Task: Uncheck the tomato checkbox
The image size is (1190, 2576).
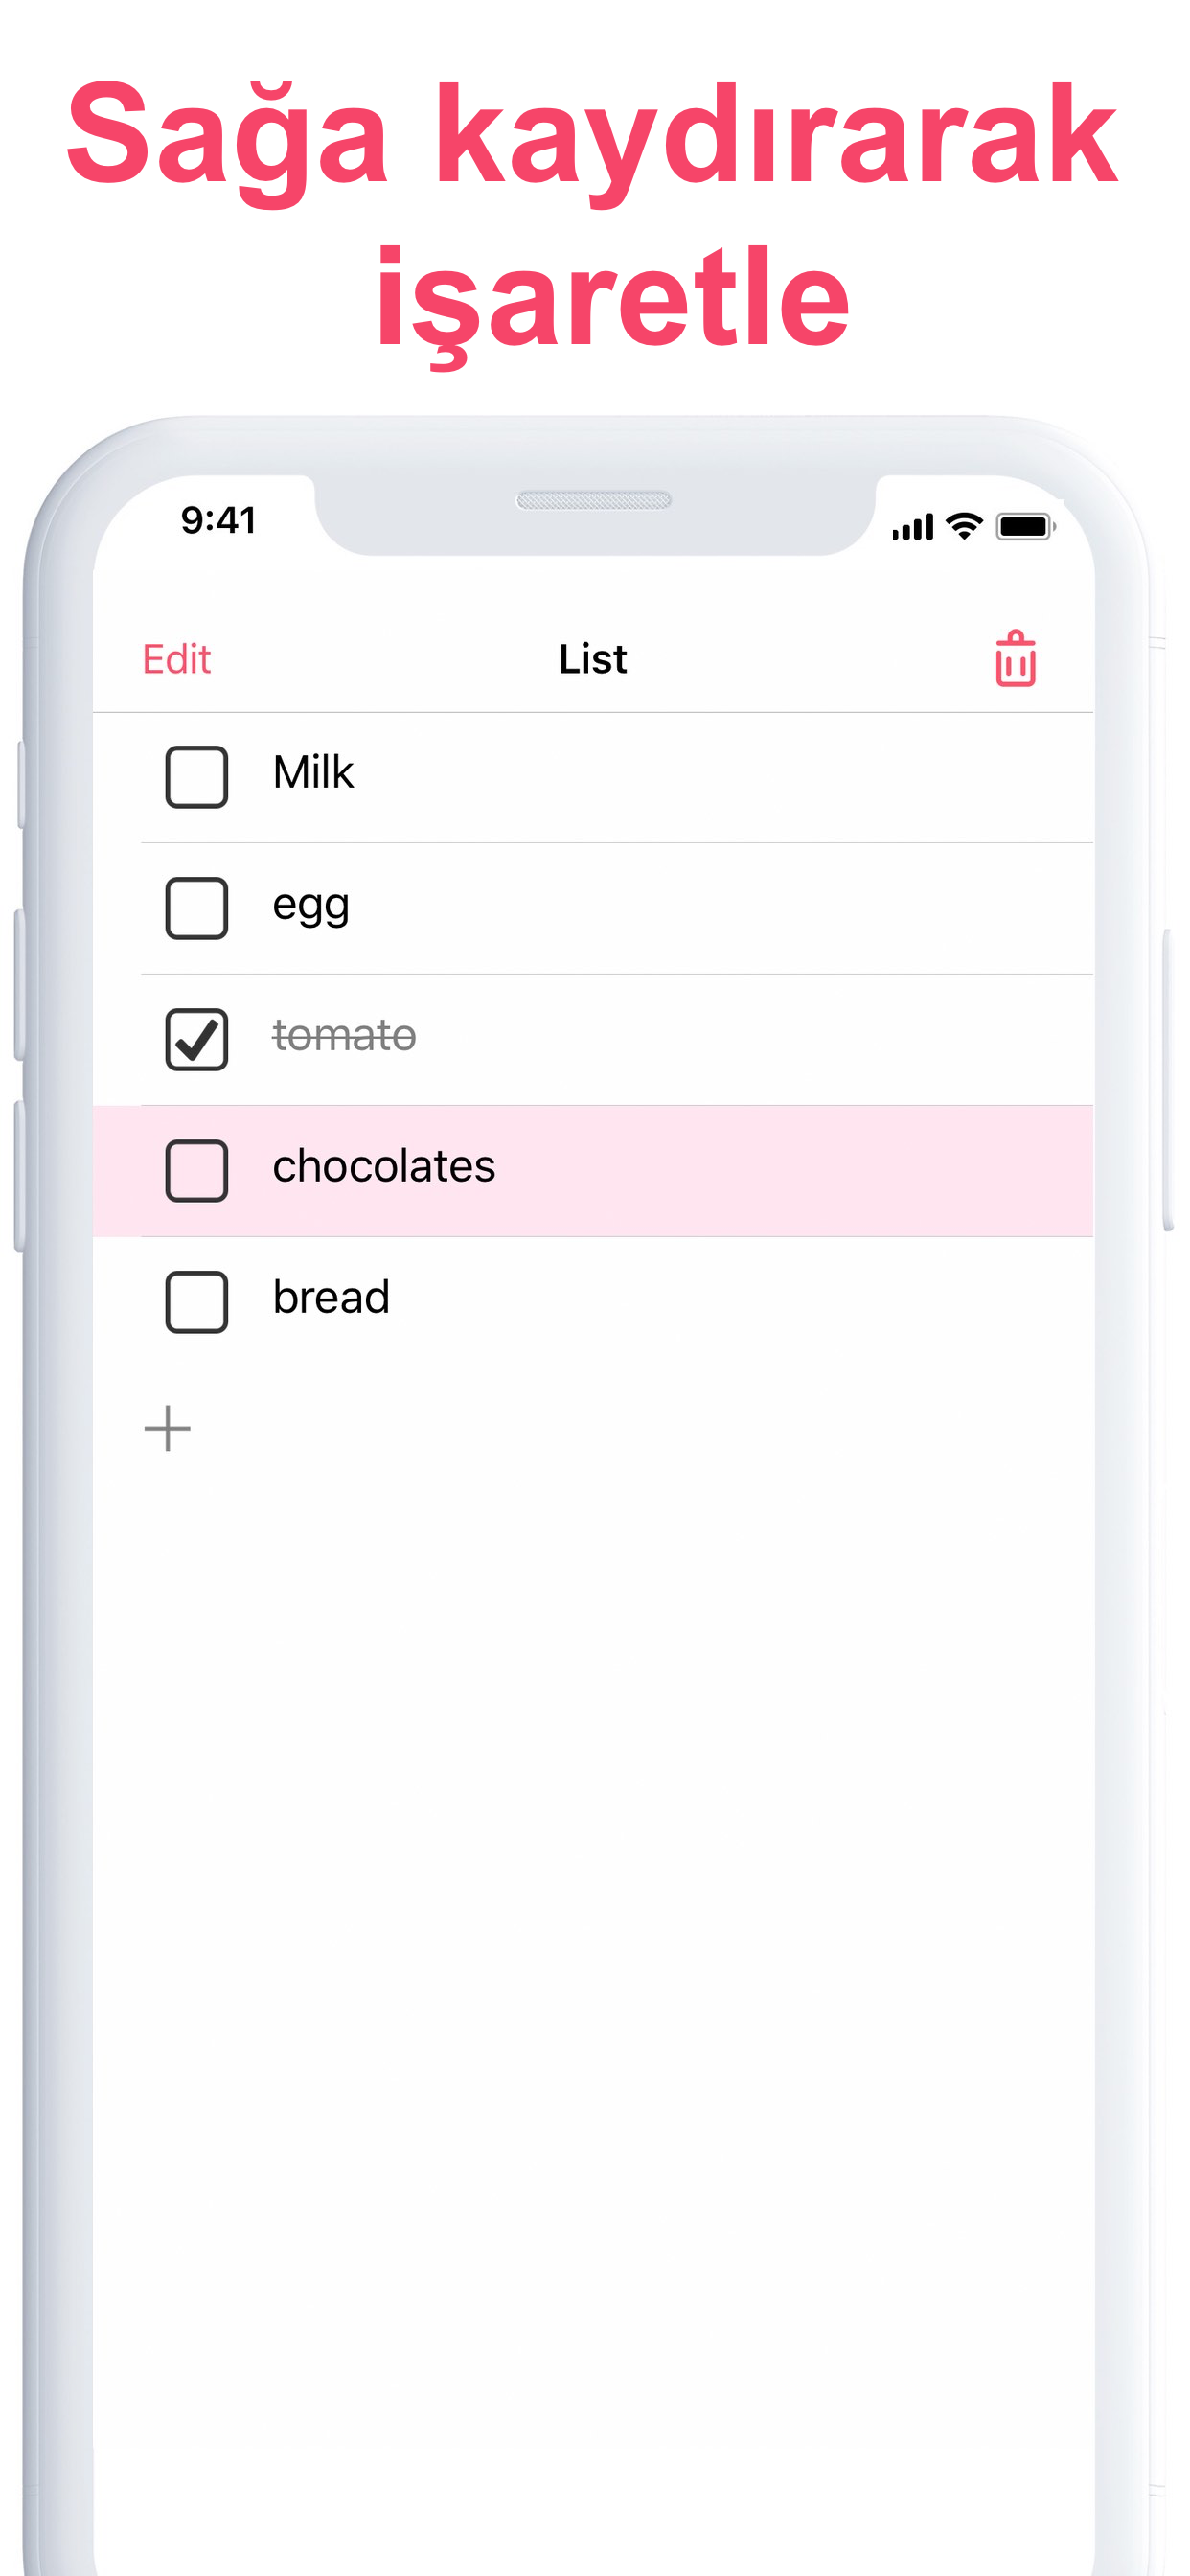Action: coord(196,1039)
